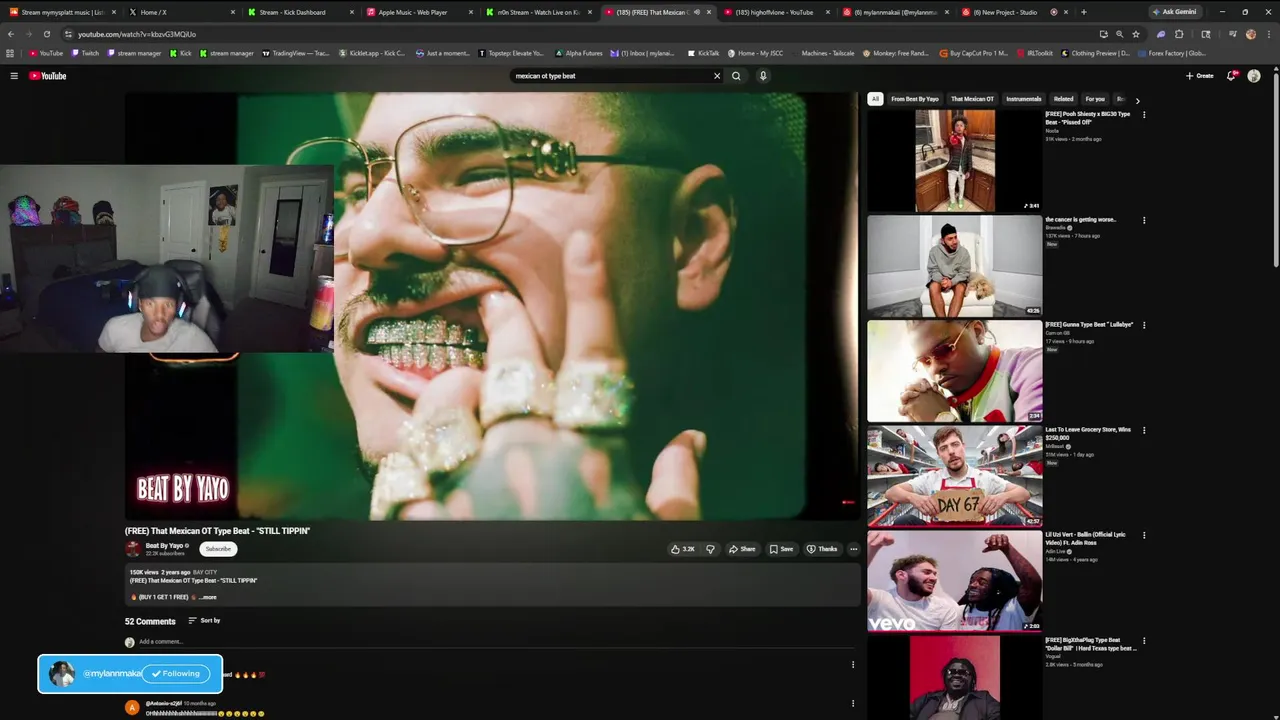Select the That Mexican OT chip
This screenshot has height=720, width=1280.
(972, 99)
